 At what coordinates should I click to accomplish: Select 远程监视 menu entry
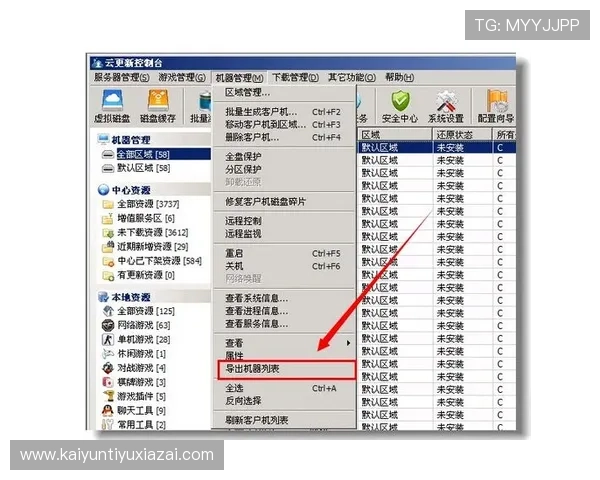point(284,233)
